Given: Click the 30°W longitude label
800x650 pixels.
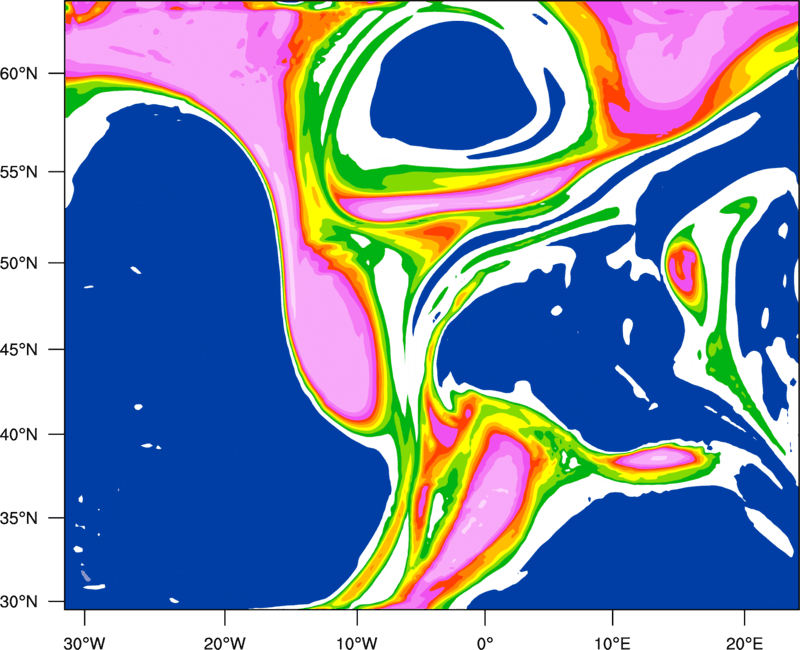Looking at the screenshot, I should click(84, 643).
